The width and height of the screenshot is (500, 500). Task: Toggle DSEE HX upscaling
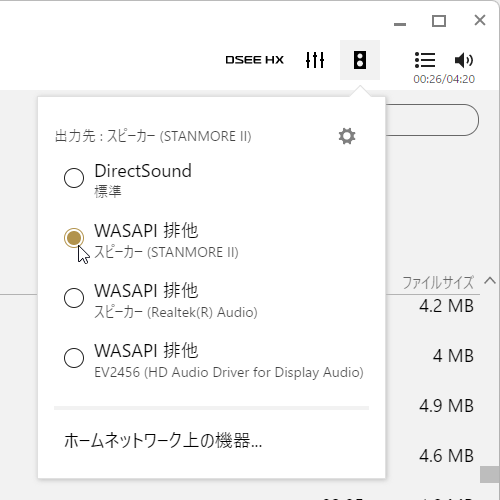(x=255, y=60)
